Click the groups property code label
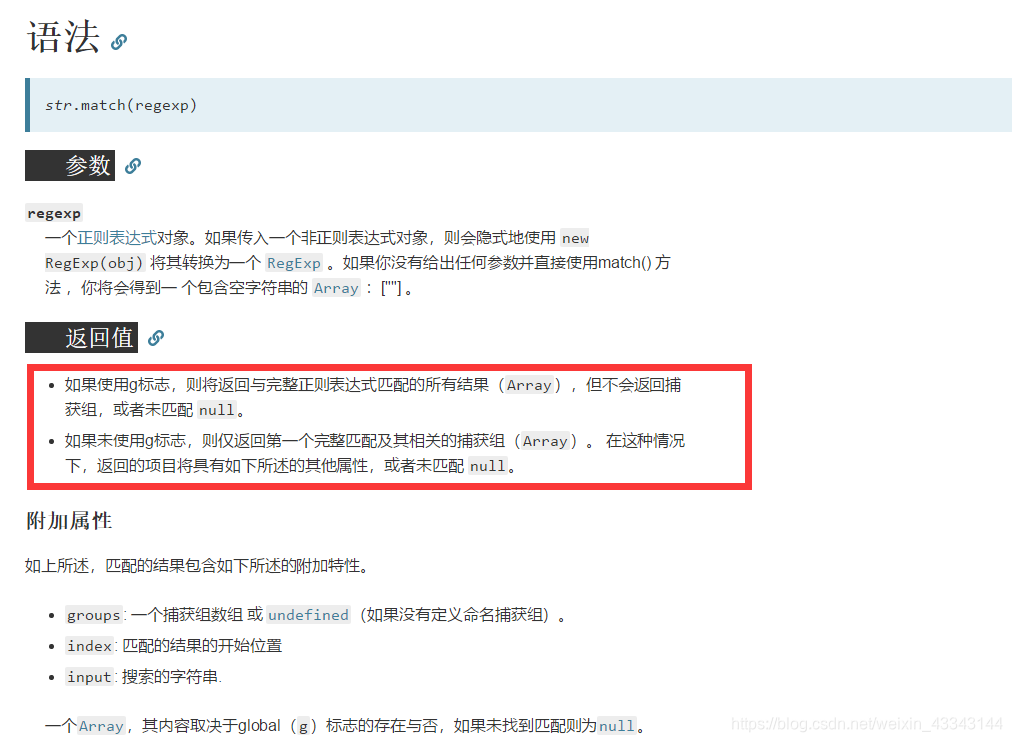1012x742 pixels. tap(94, 615)
